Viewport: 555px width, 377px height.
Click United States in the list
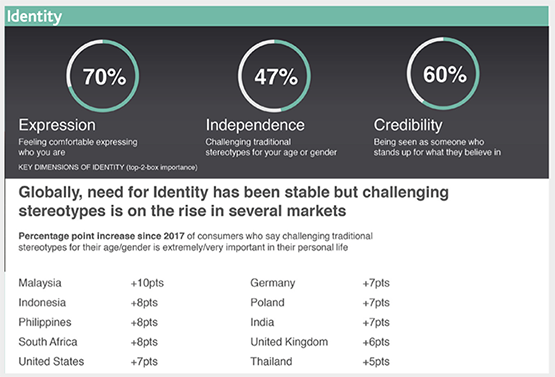tap(51, 361)
